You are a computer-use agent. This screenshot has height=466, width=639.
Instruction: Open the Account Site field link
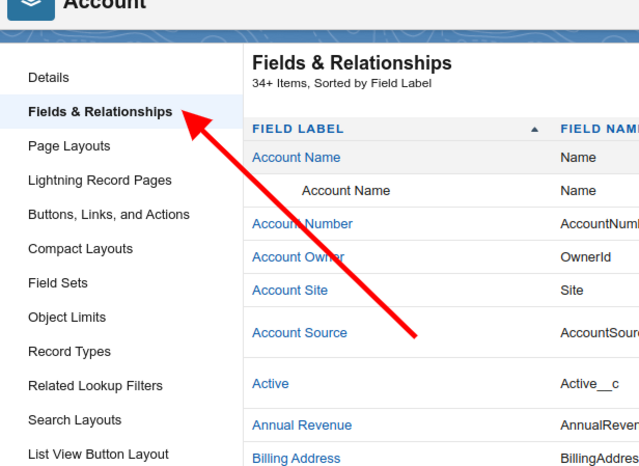(x=290, y=290)
